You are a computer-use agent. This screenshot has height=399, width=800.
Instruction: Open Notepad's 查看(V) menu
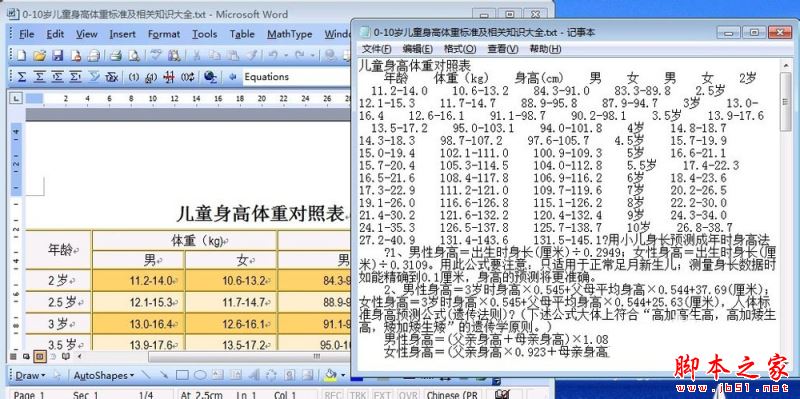pos(503,49)
